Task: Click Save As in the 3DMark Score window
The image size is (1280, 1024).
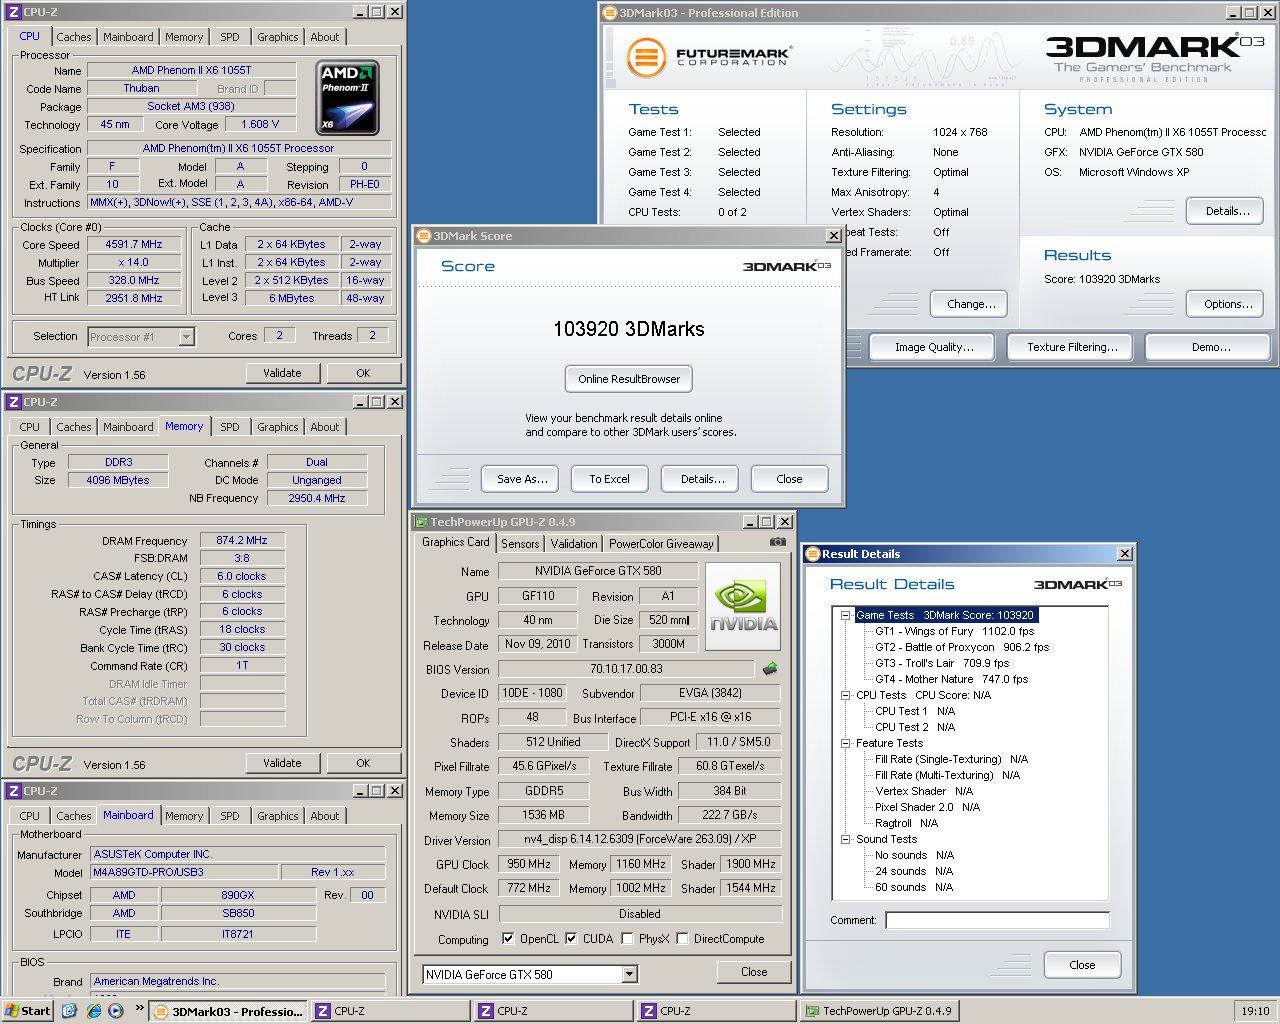Action: point(522,479)
